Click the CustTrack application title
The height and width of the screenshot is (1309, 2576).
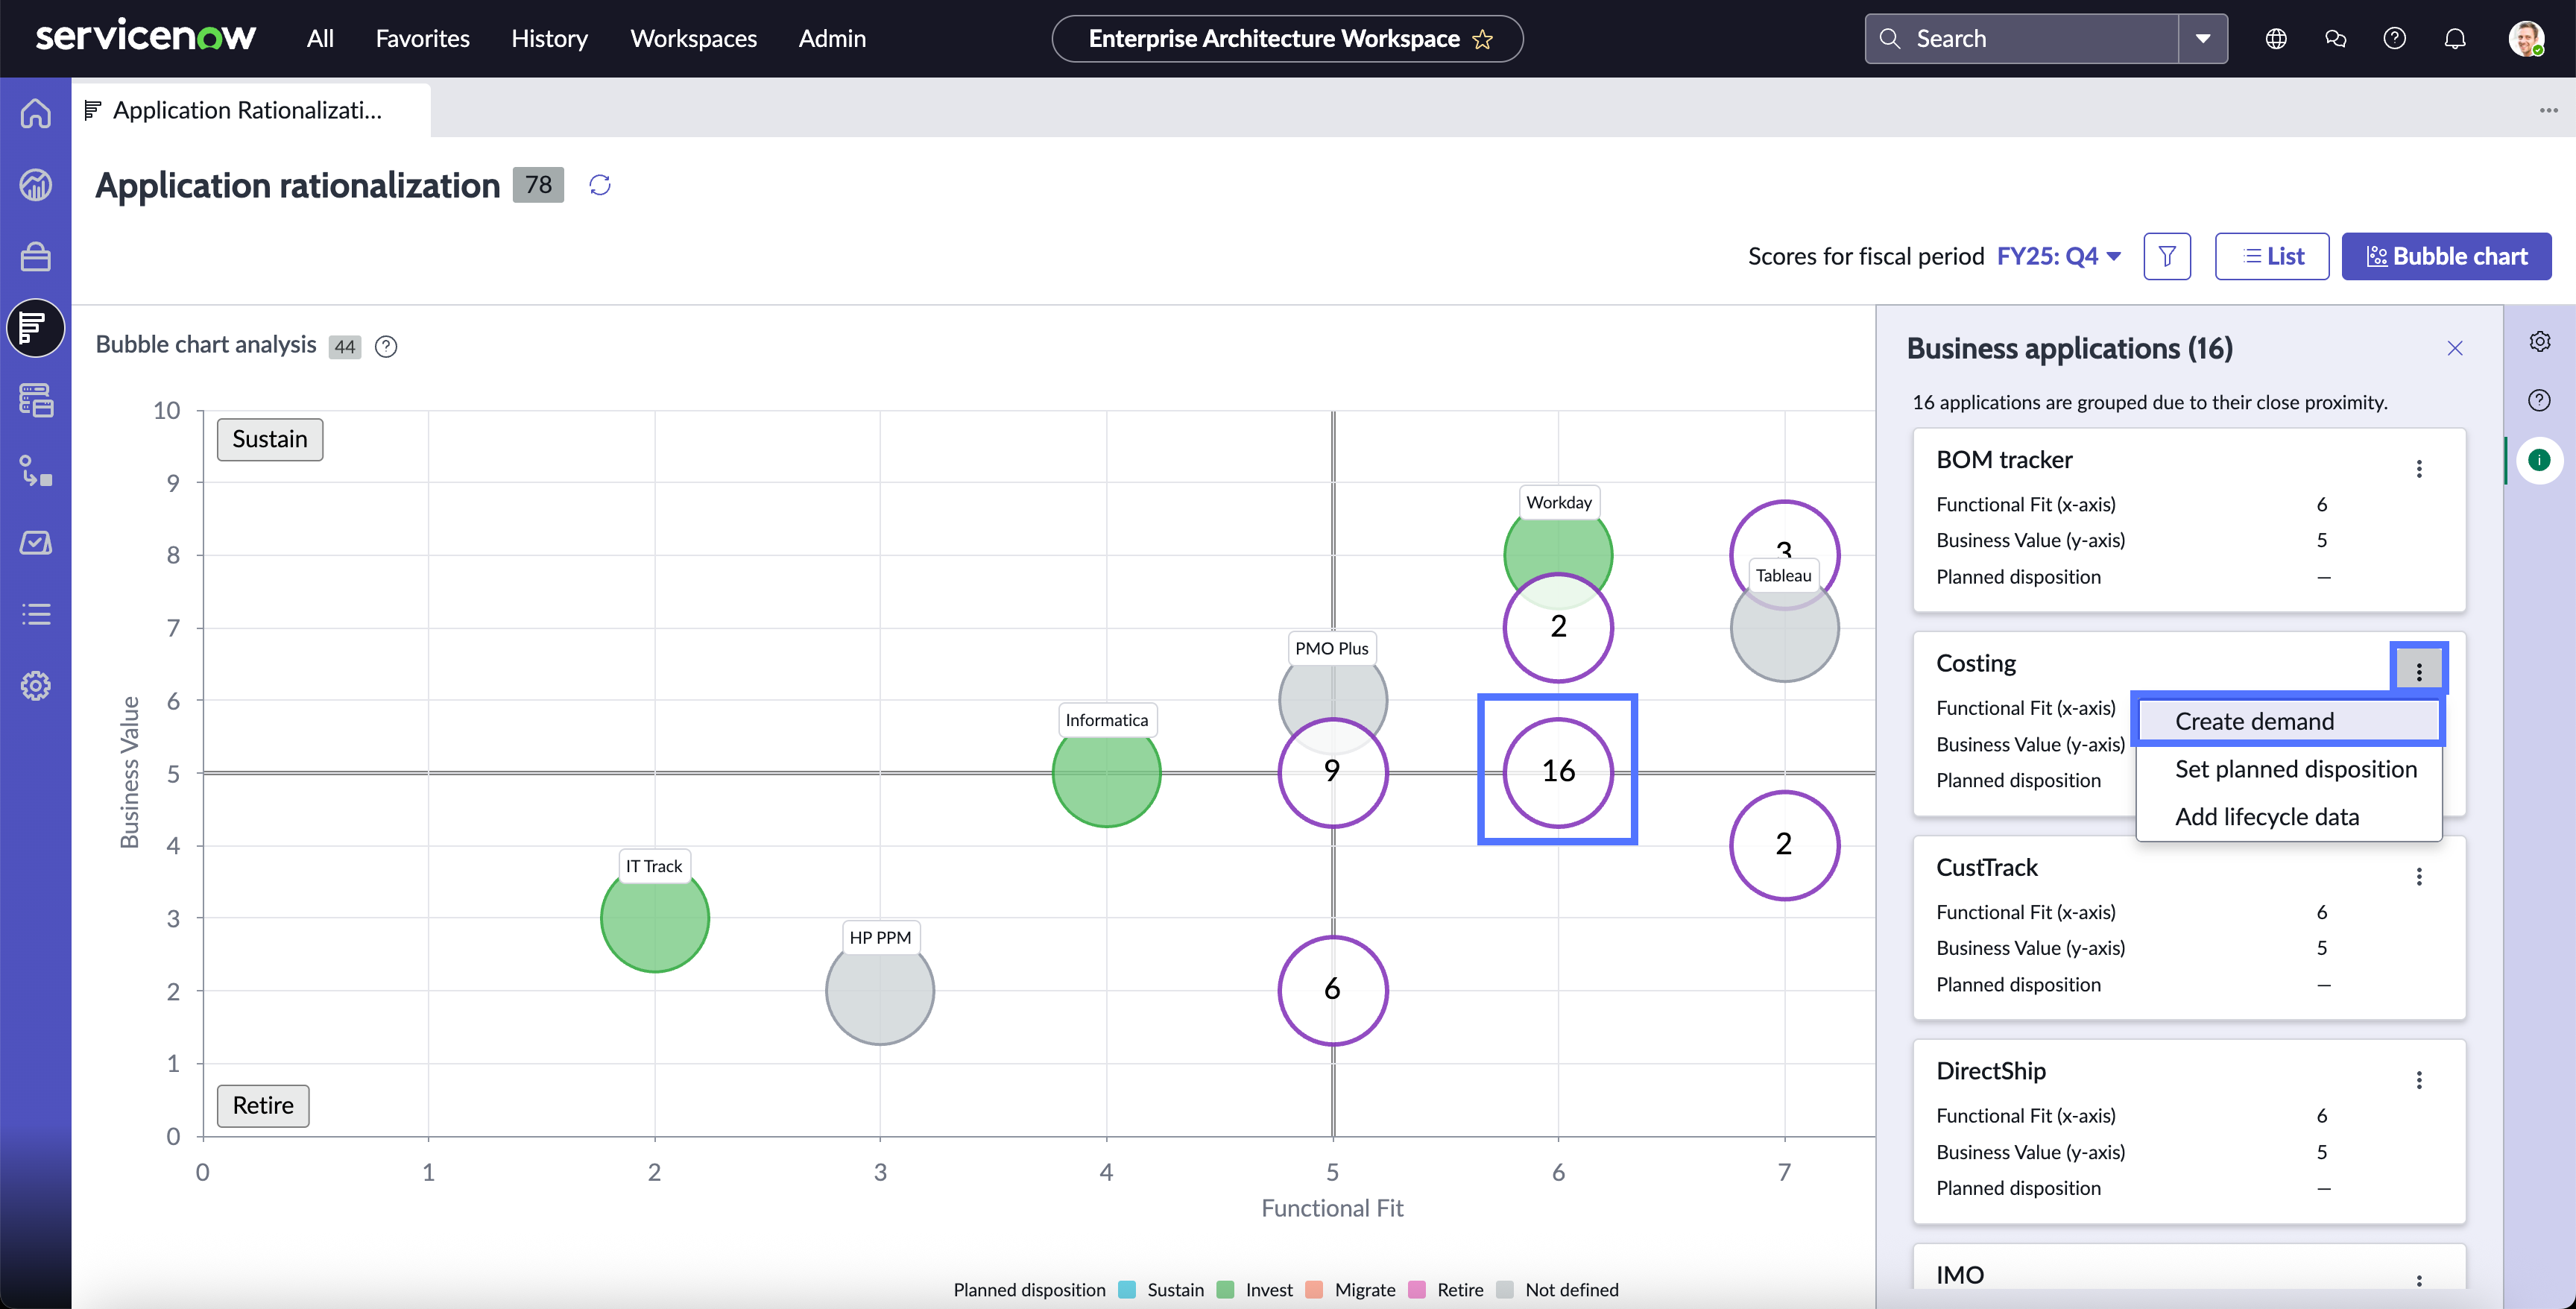(1986, 867)
